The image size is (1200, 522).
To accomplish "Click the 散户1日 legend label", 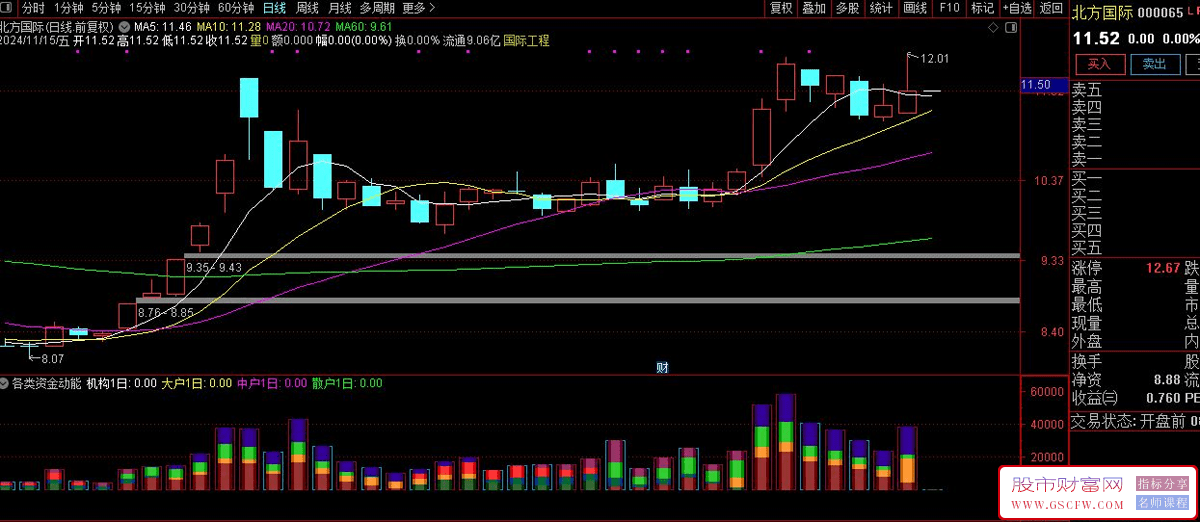I will click(347, 383).
